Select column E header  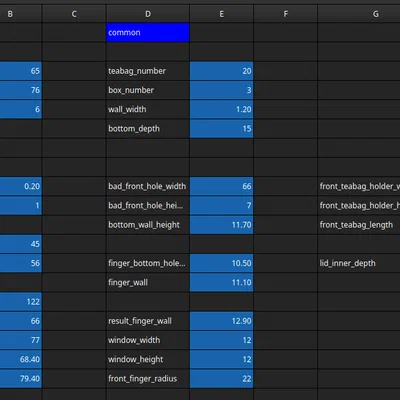pos(221,14)
